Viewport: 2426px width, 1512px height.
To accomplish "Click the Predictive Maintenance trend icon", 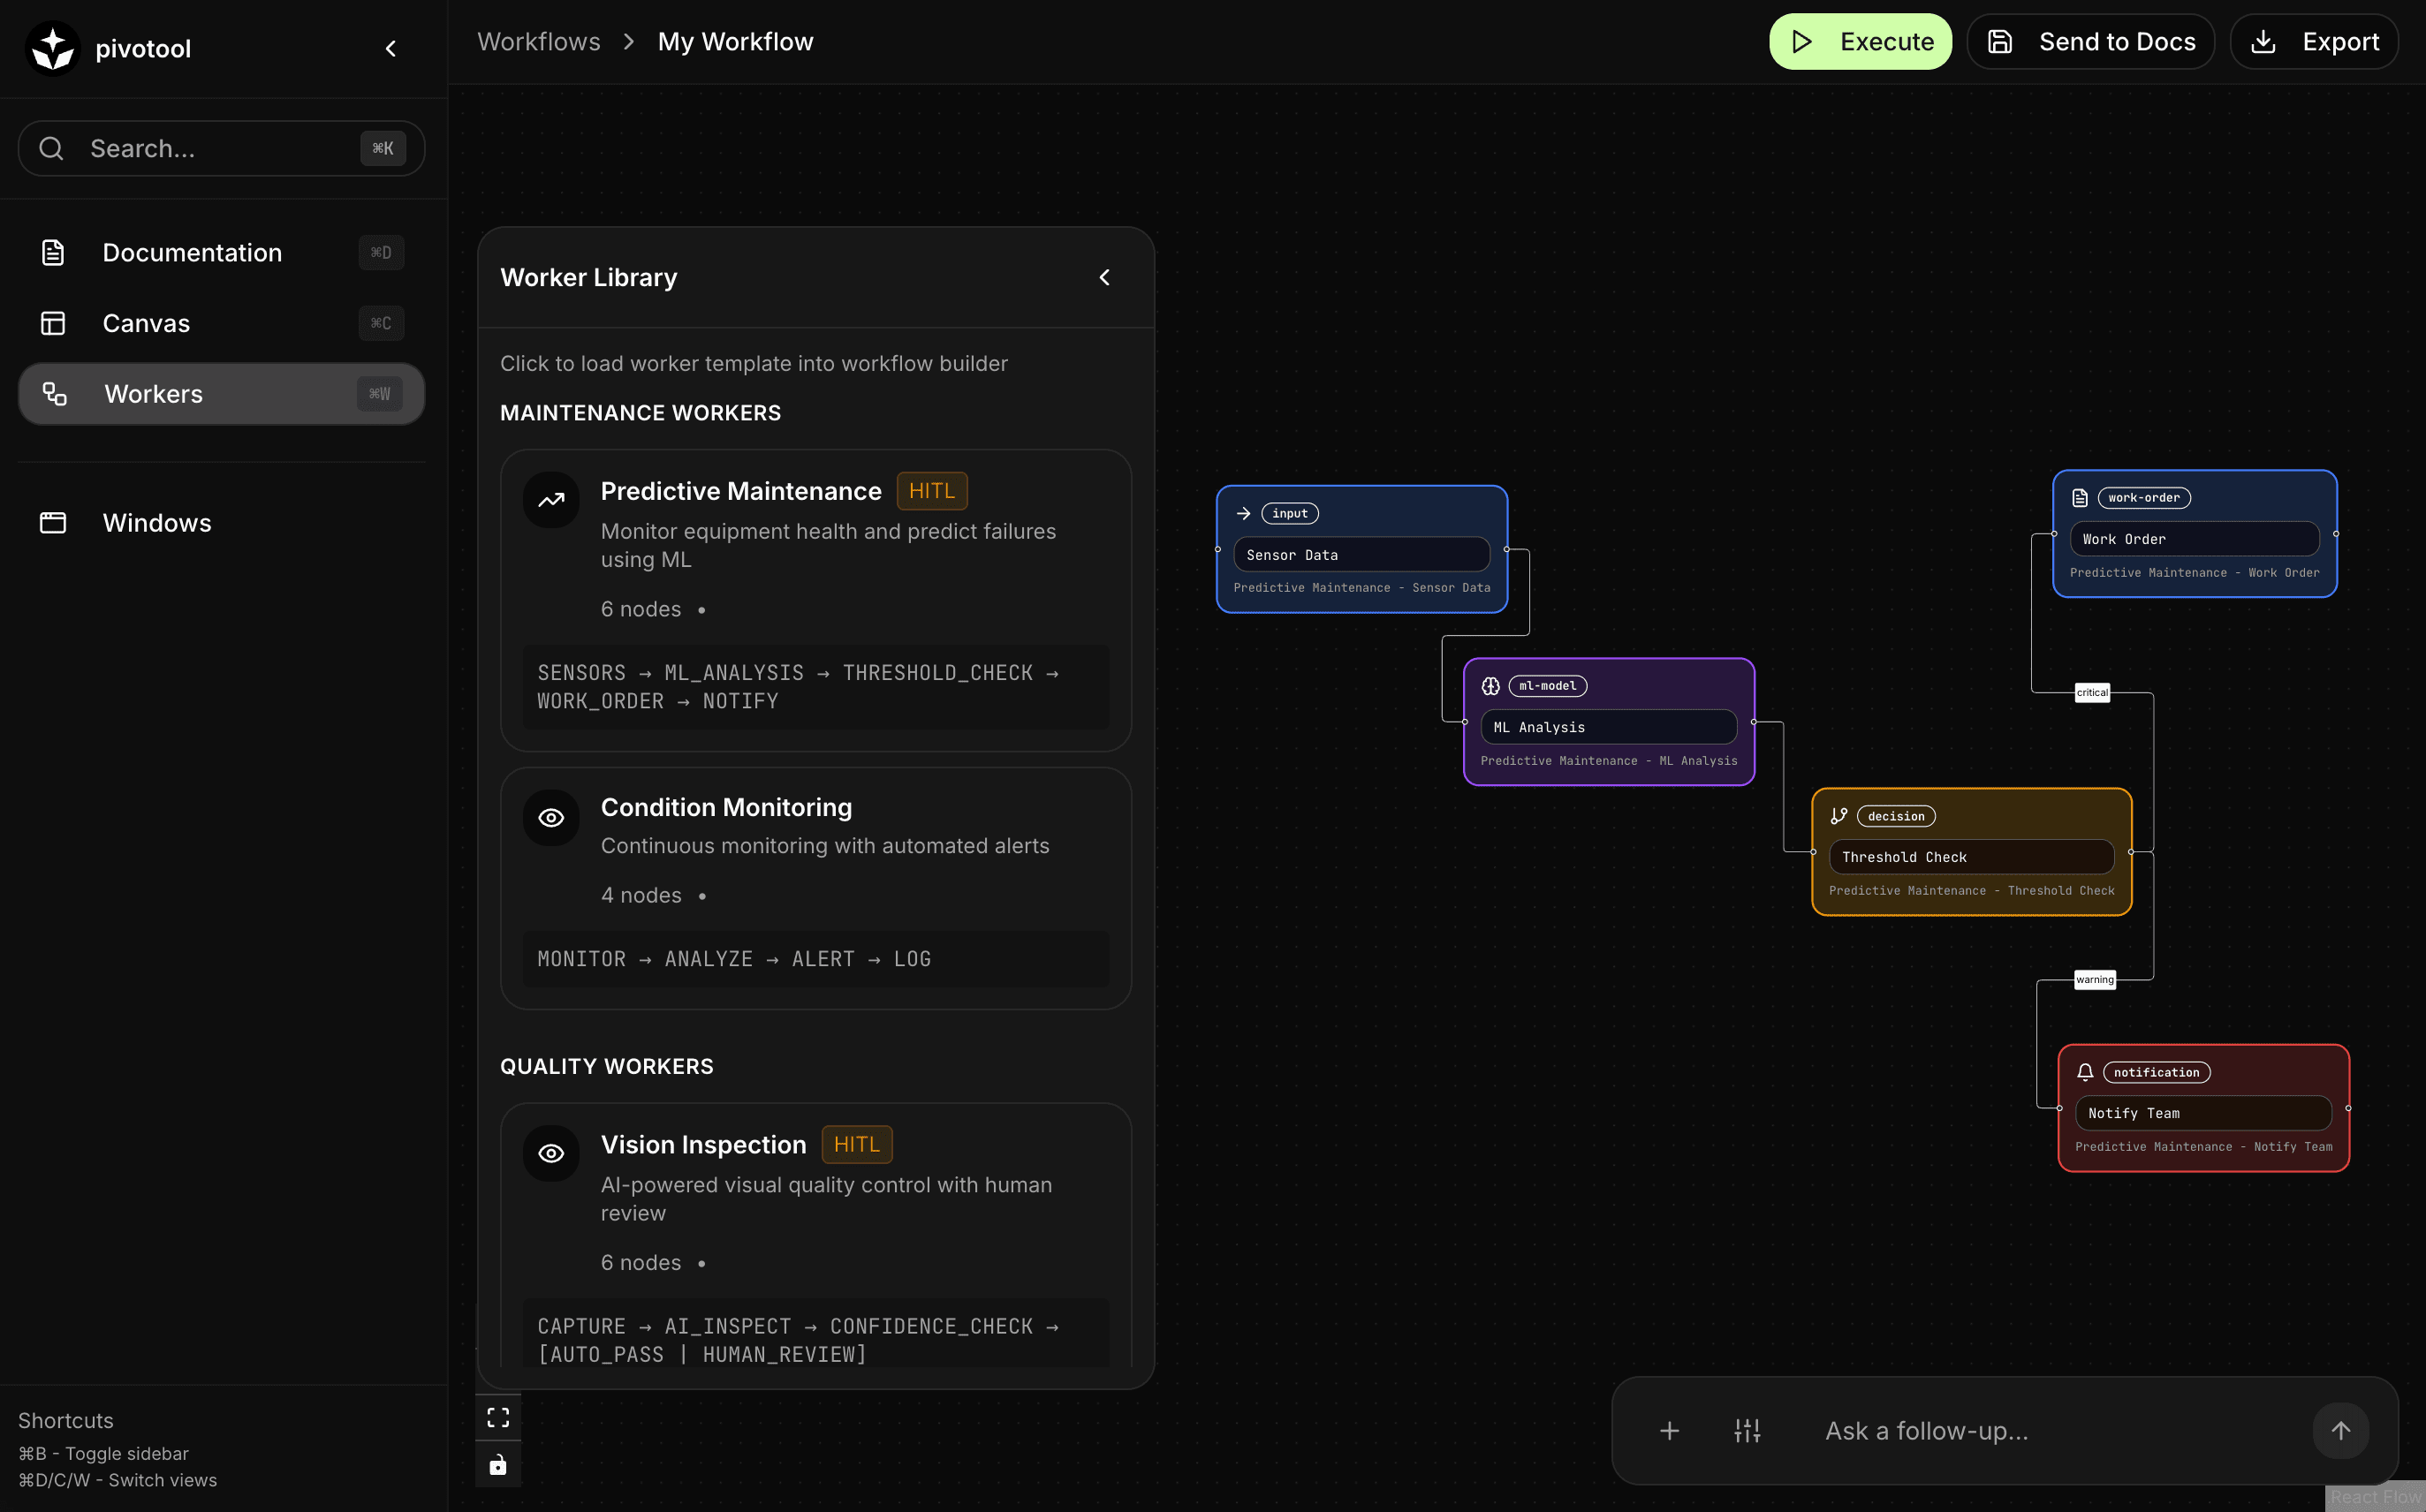I will click(551, 500).
